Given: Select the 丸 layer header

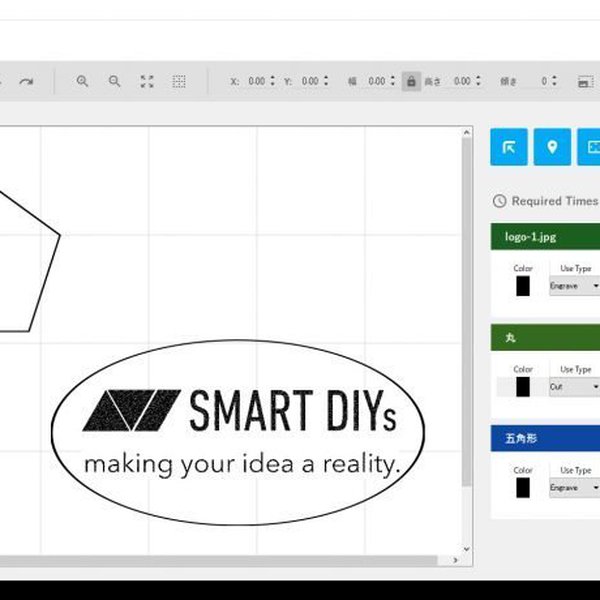Looking at the screenshot, I should (x=545, y=337).
